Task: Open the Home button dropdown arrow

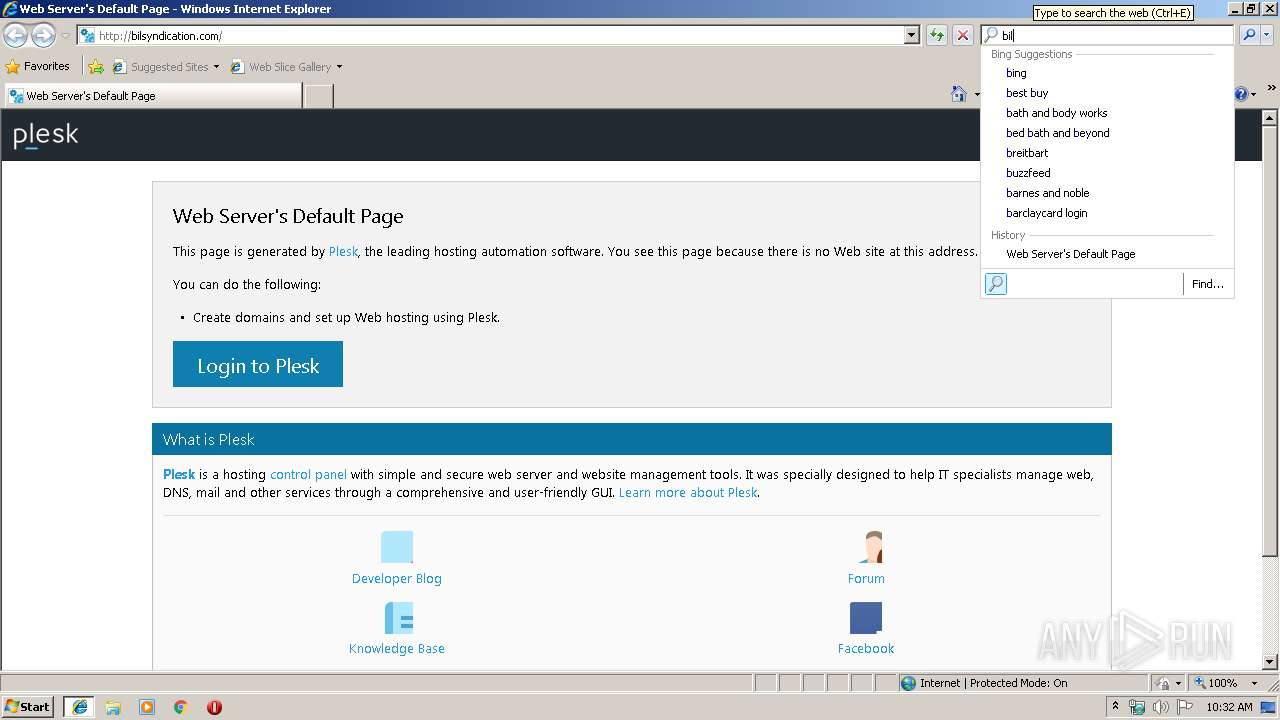Action: tap(976, 94)
